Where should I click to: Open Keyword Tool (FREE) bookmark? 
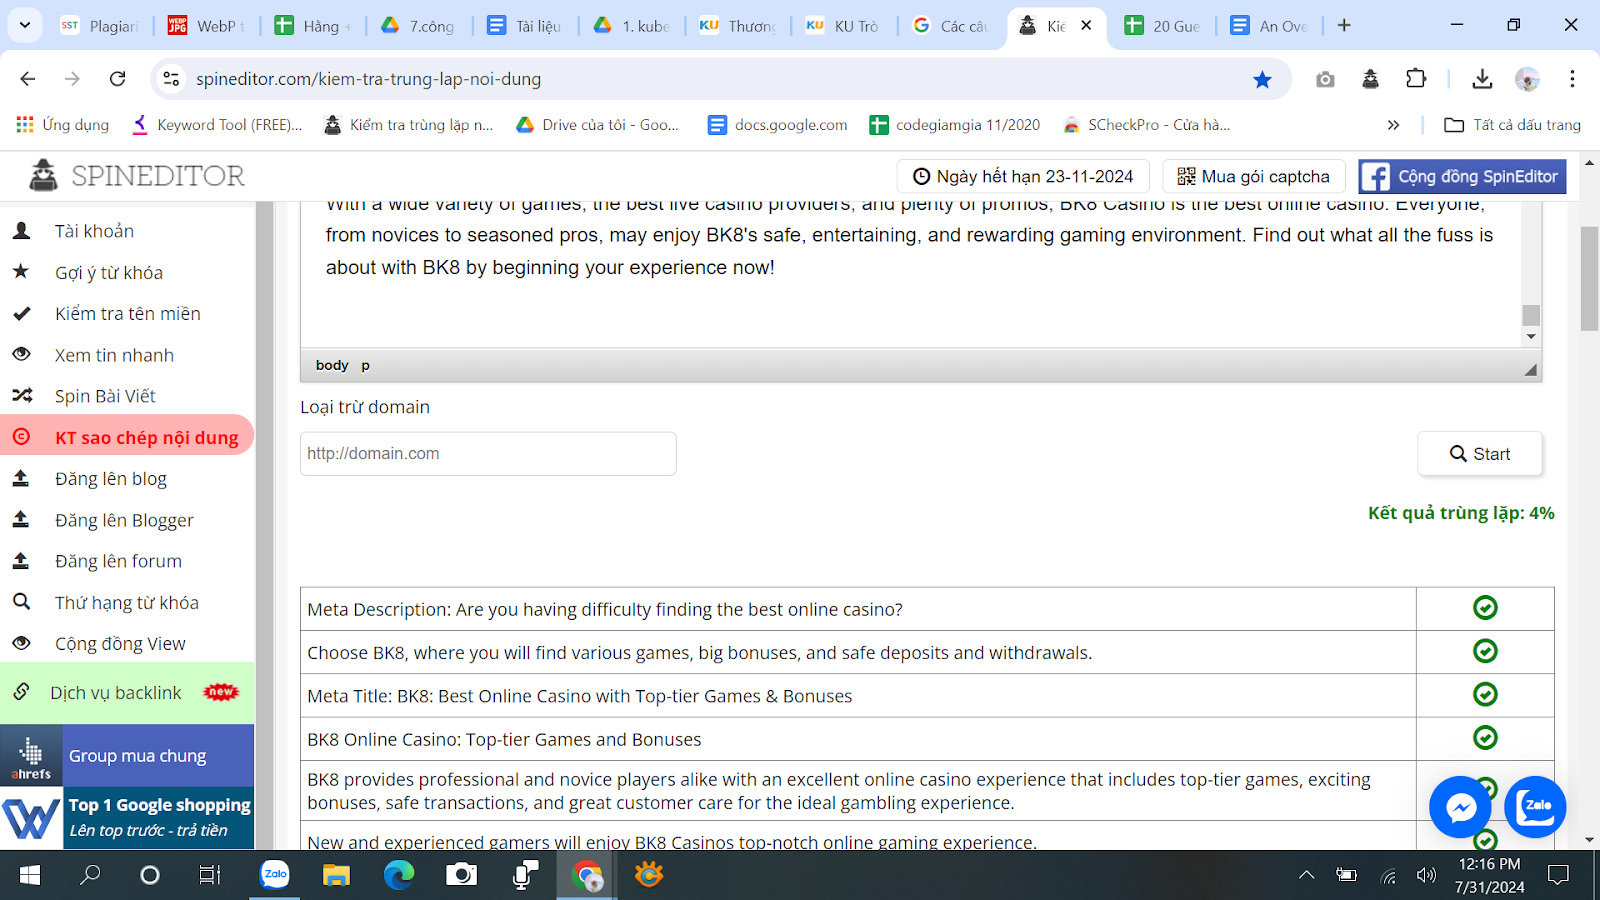click(216, 125)
